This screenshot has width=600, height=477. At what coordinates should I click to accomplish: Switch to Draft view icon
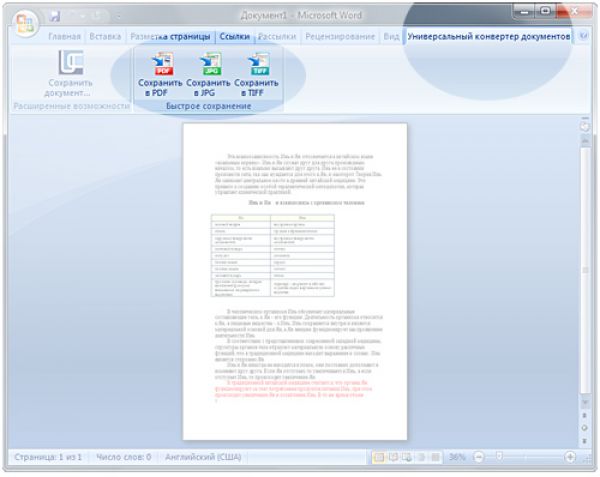click(435, 457)
